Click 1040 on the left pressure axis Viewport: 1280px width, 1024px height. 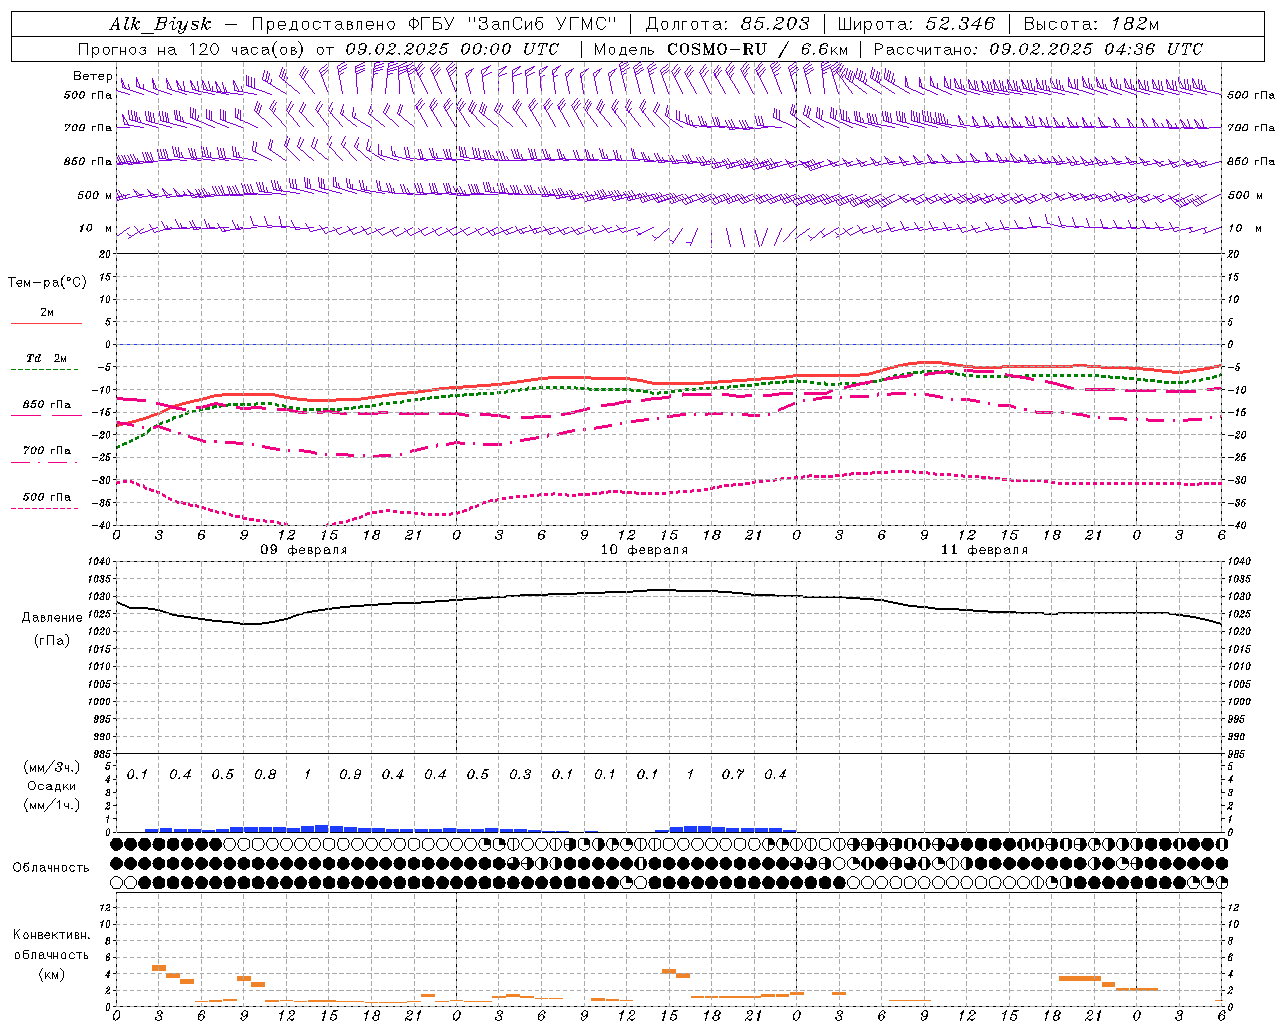tap(98, 562)
